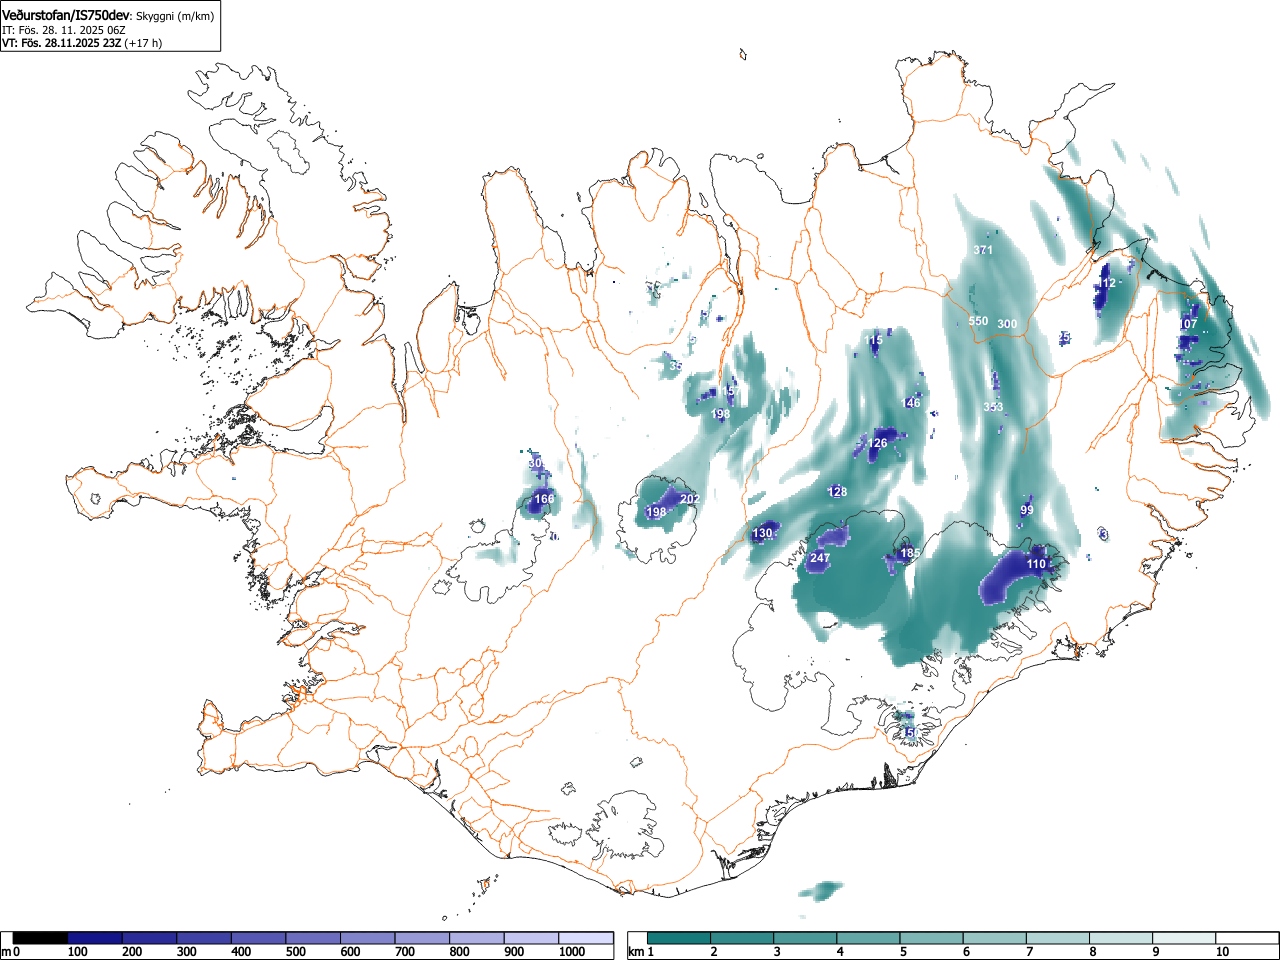Click legend swatch between 7 and 8 km
The height and width of the screenshot is (960, 1280).
coord(1060,938)
